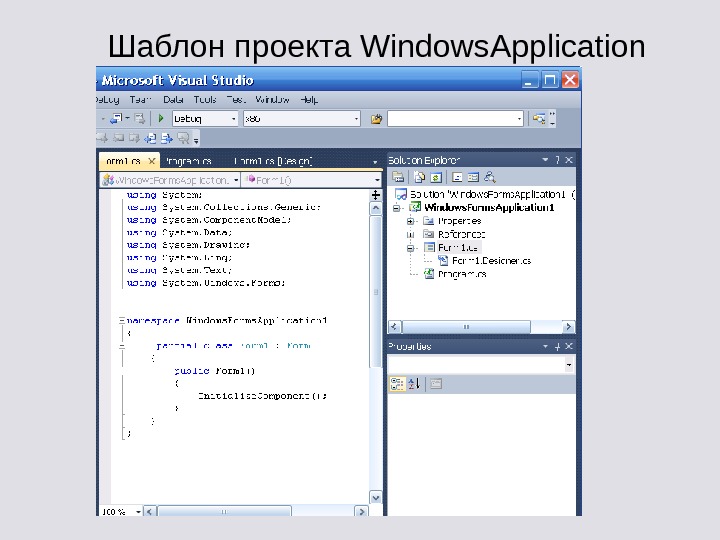Click the editor split handle above scrollbar

pos(376,195)
